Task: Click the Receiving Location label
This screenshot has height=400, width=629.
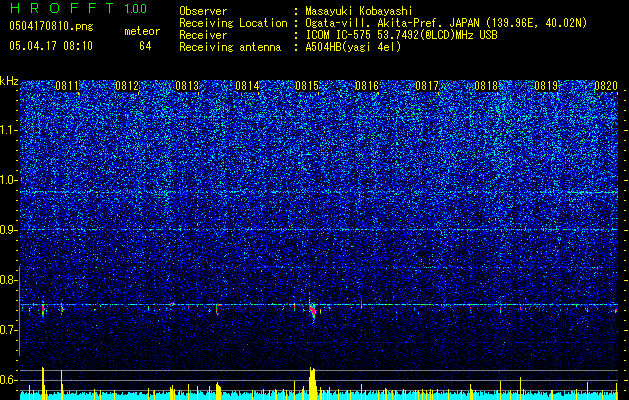Action: (x=233, y=24)
